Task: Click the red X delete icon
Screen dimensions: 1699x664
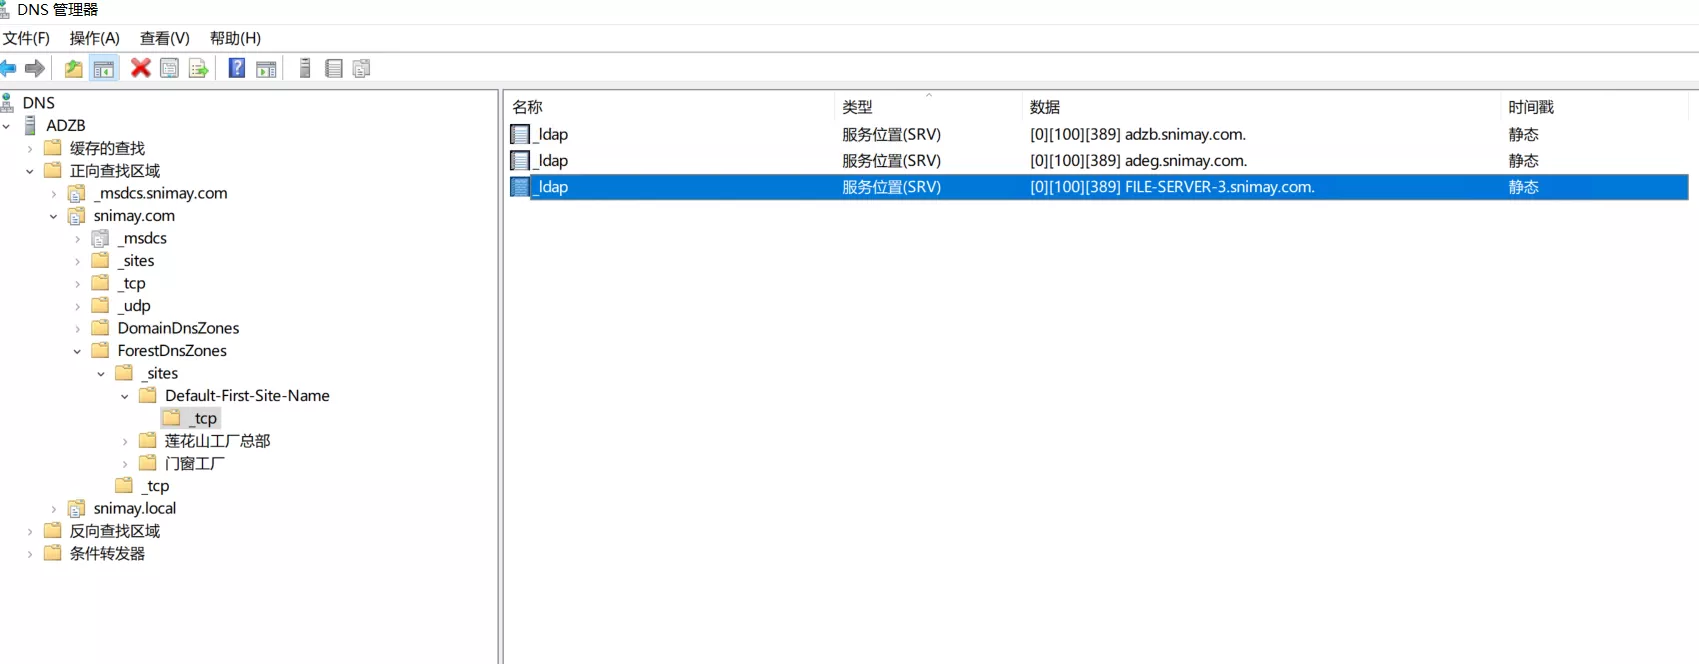Action: 141,68
